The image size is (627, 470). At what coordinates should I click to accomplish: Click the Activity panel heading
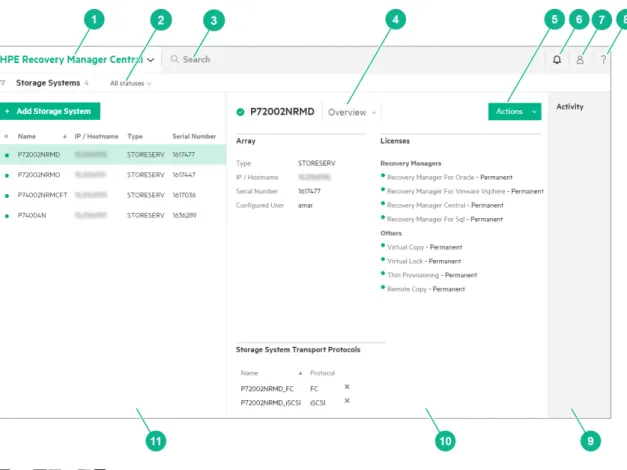(570, 107)
